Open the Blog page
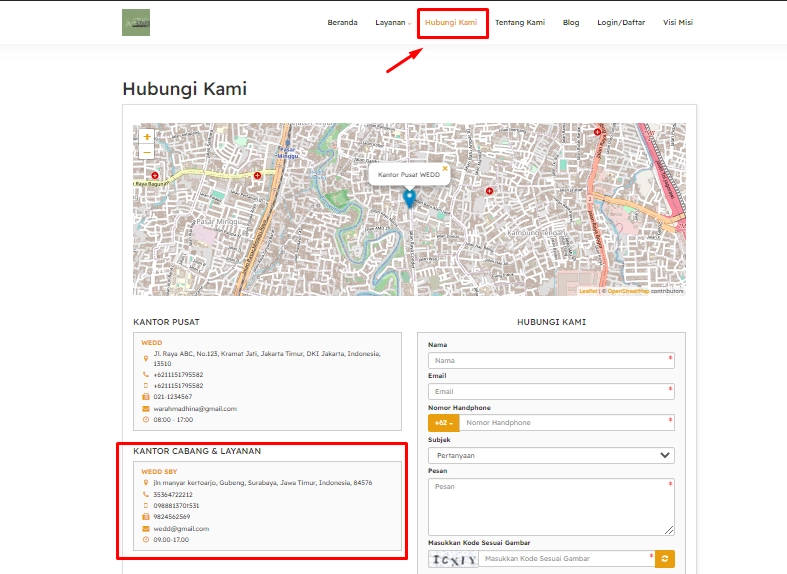 click(571, 22)
